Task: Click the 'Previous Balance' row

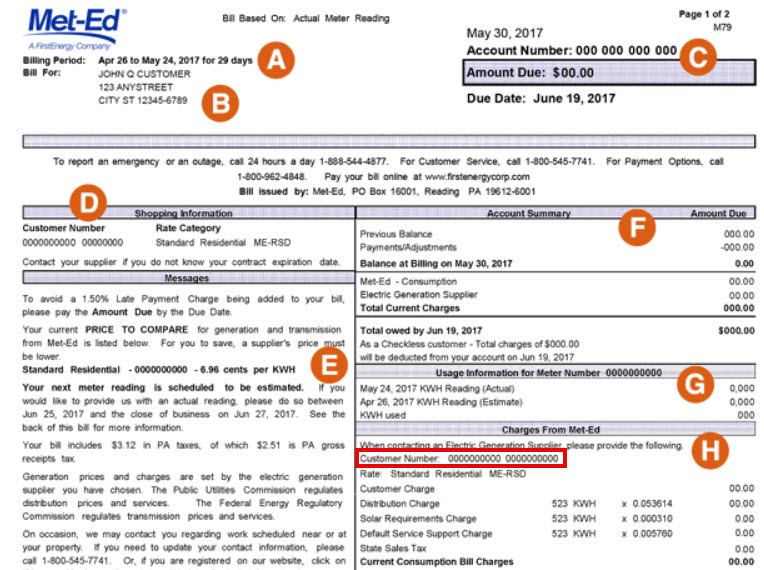Action: tap(557, 234)
